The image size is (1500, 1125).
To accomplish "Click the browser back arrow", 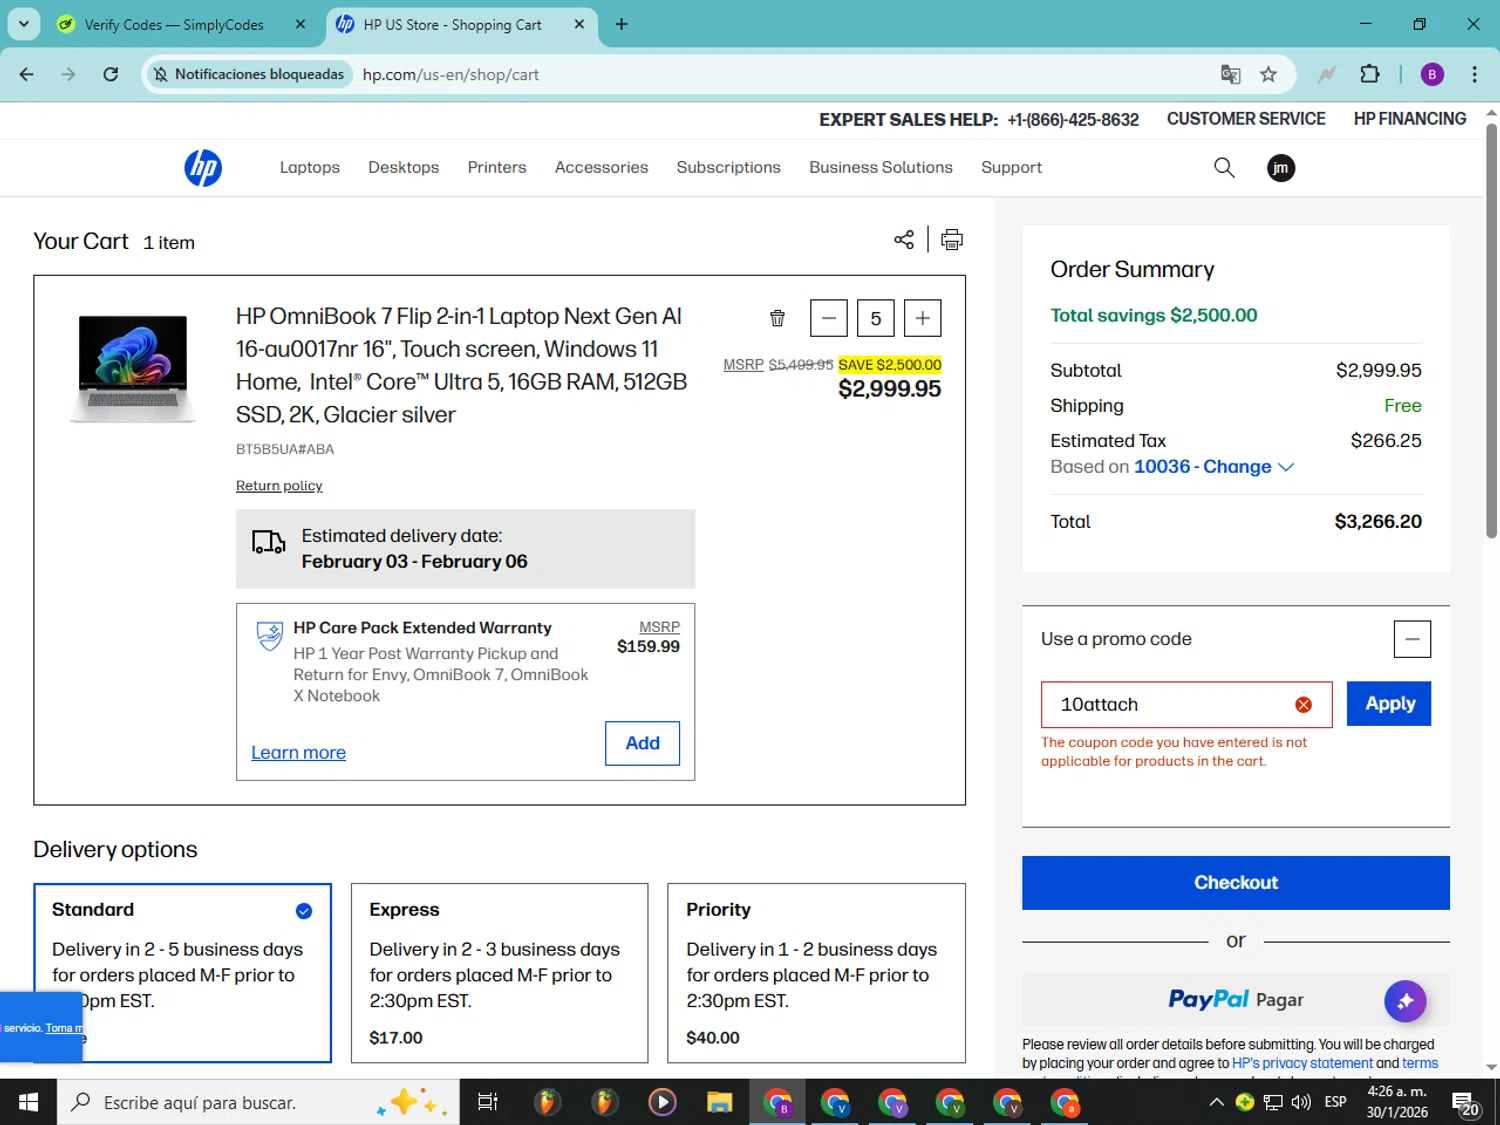I will click(27, 74).
